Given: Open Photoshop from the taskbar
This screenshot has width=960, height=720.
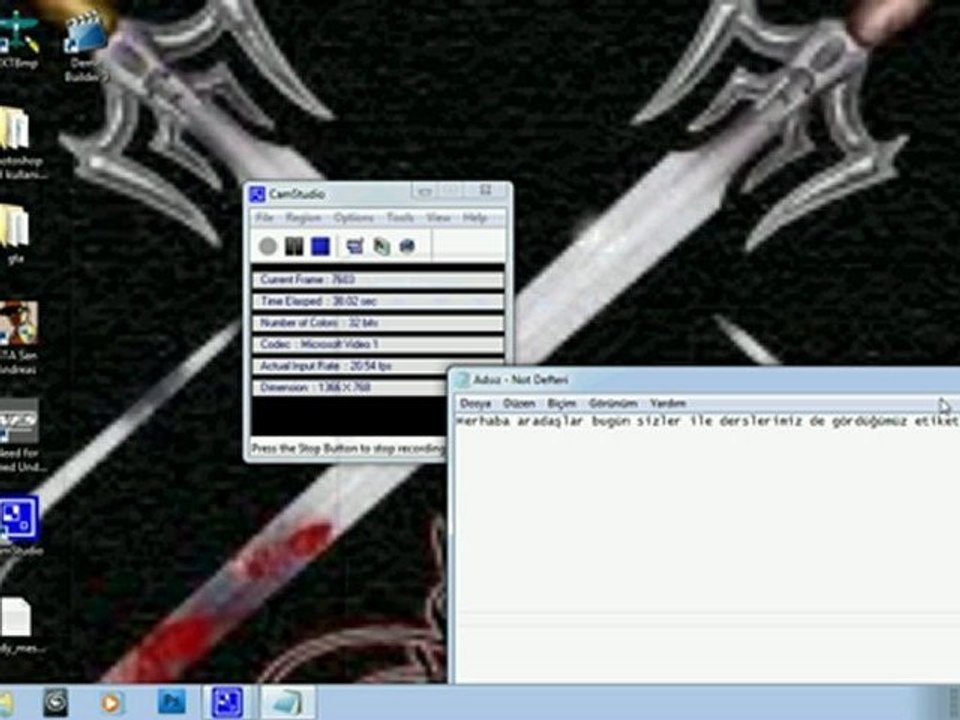Looking at the screenshot, I should point(172,702).
